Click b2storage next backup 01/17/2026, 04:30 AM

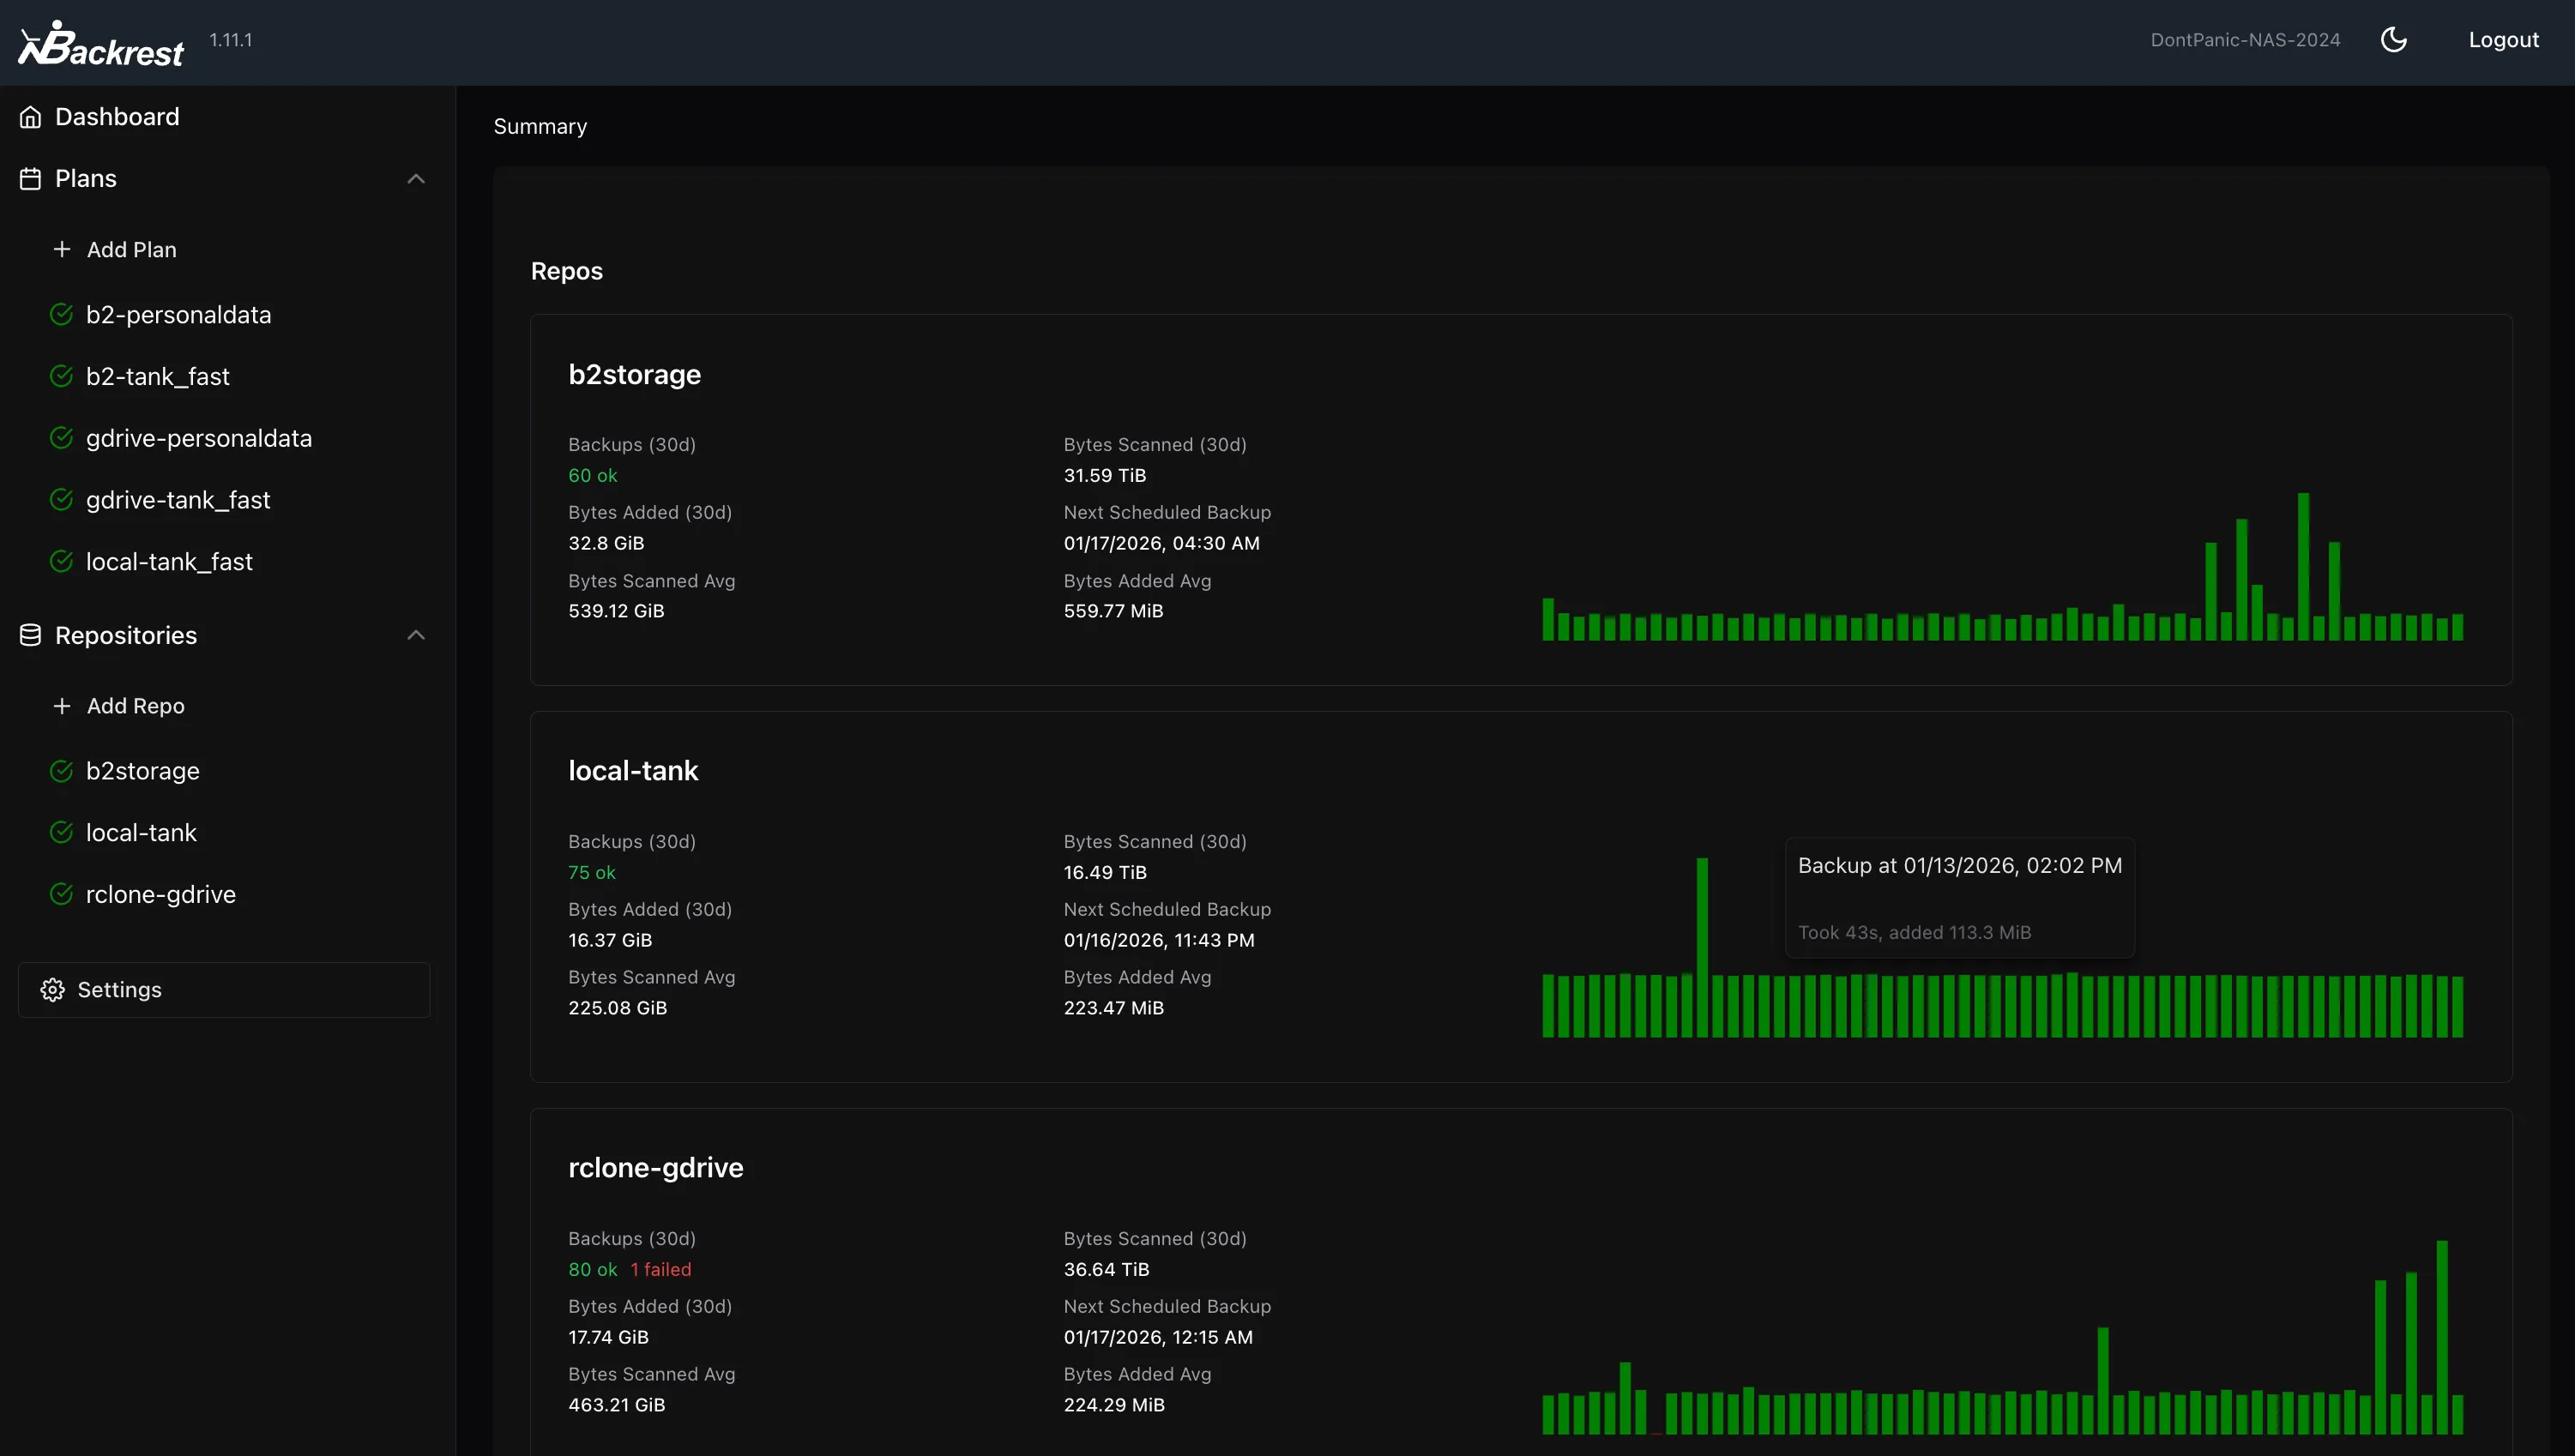(x=1161, y=544)
